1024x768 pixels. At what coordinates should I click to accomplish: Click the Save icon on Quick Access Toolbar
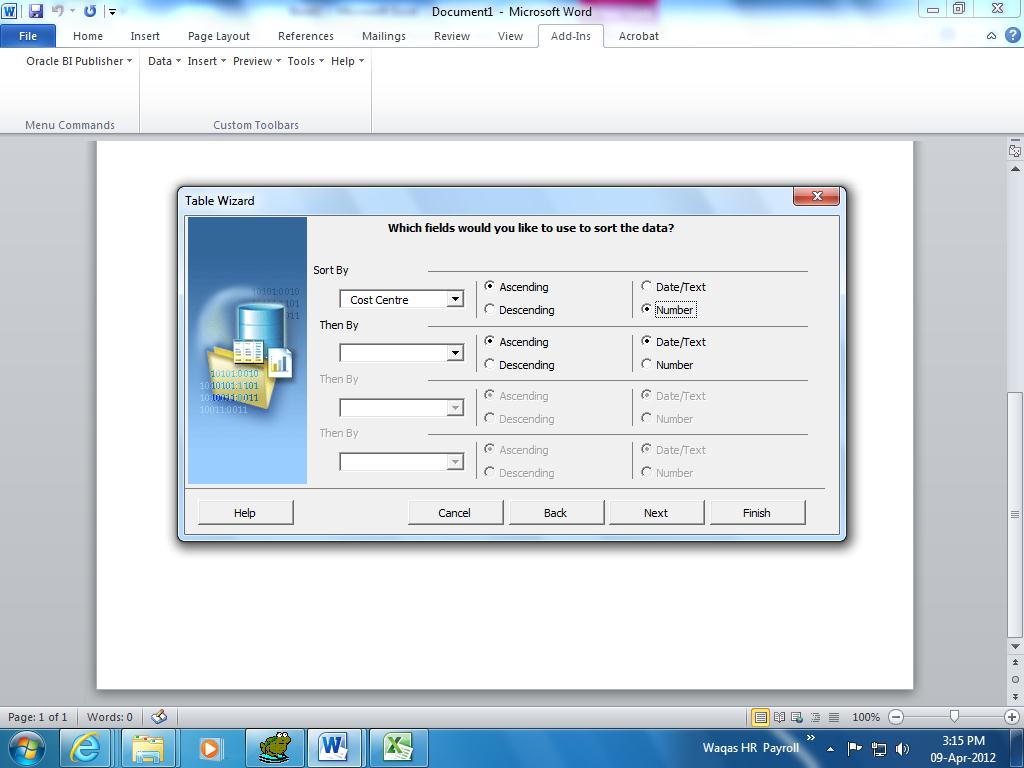[36, 10]
